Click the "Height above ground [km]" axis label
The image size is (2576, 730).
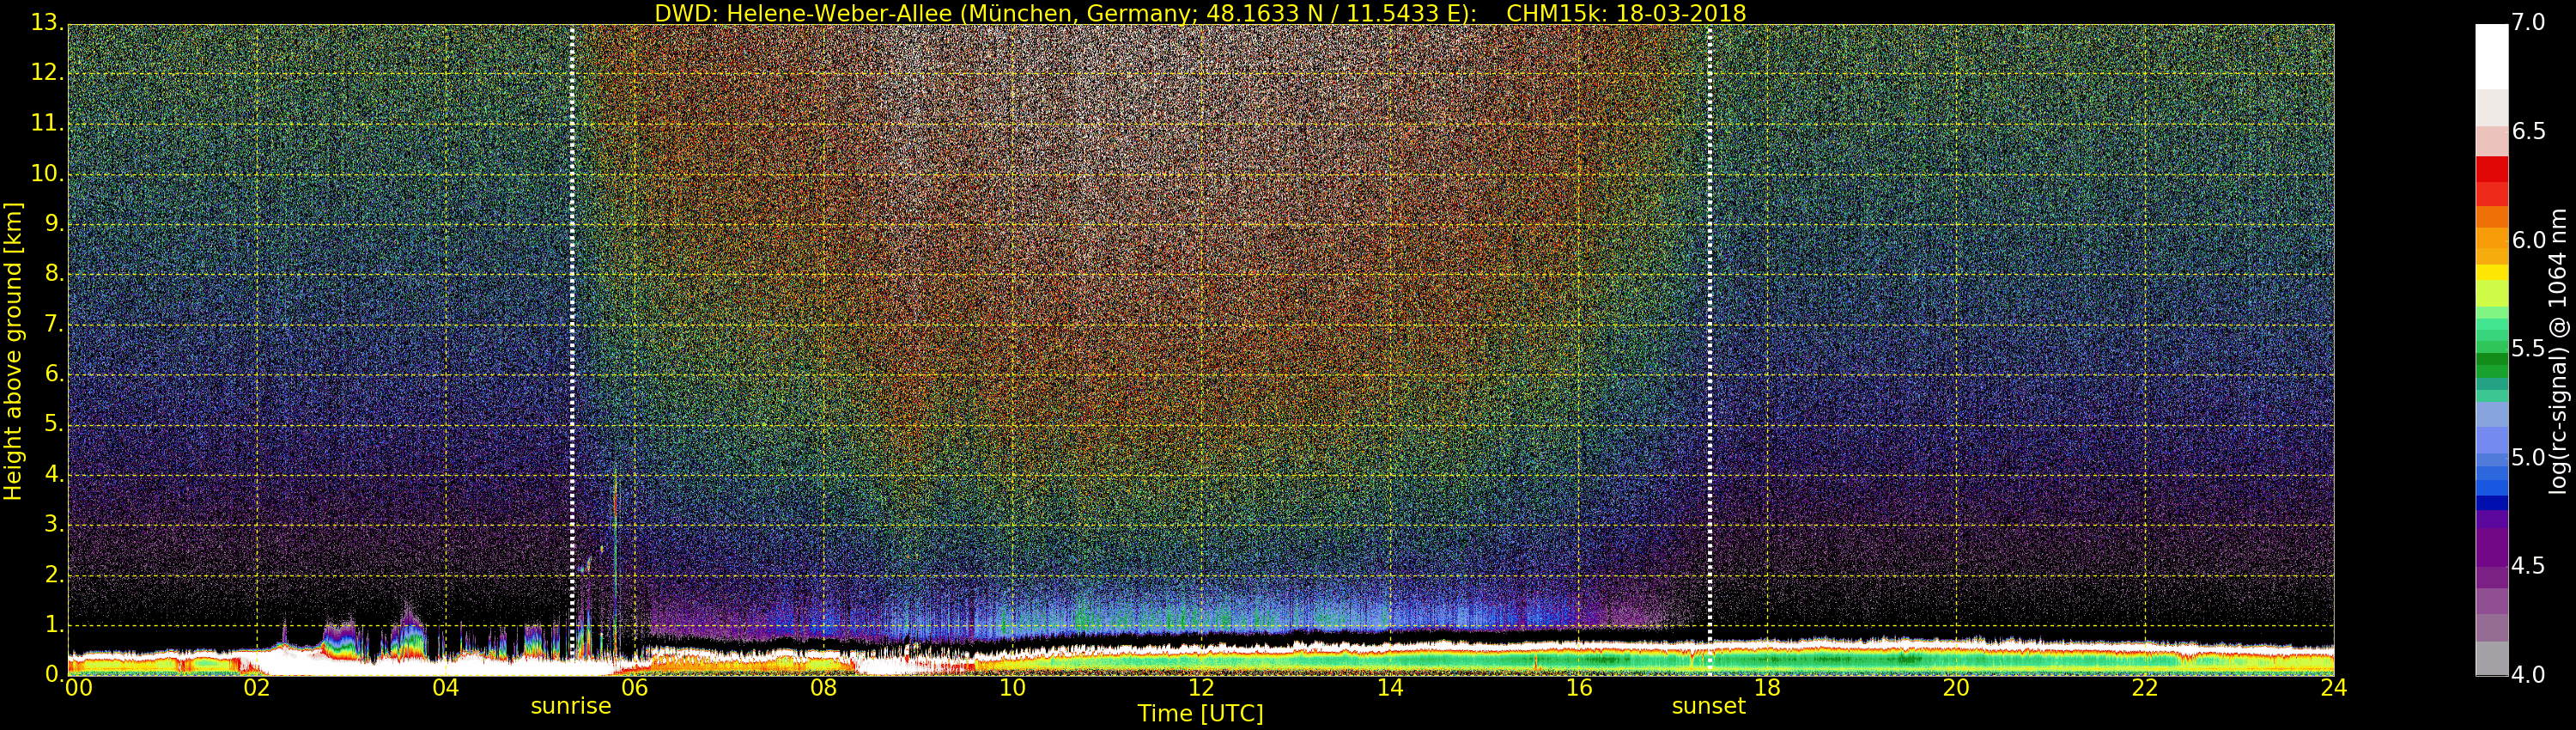pos(13,350)
